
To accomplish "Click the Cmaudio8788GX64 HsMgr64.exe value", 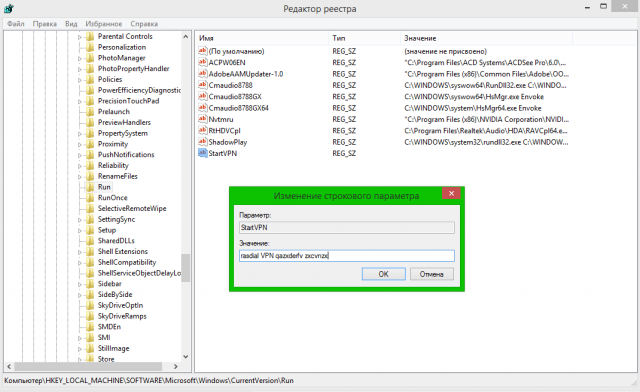I will click(473, 108).
